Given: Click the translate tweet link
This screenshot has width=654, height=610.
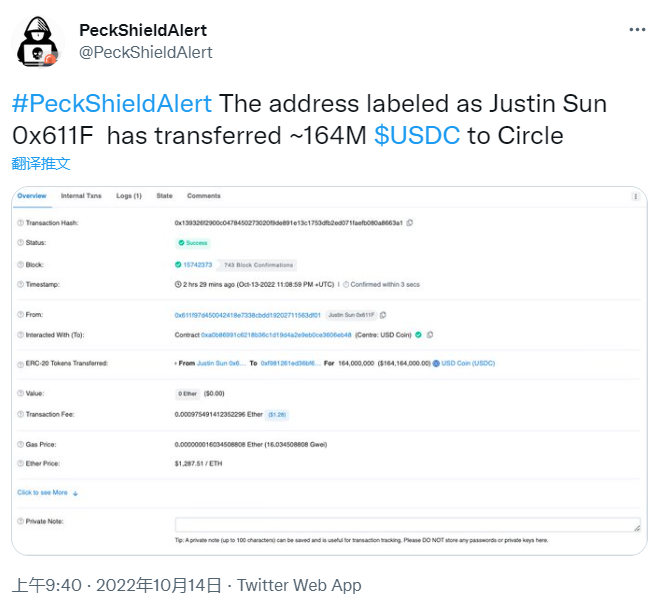Looking at the screenshot, I should point(41,163).
